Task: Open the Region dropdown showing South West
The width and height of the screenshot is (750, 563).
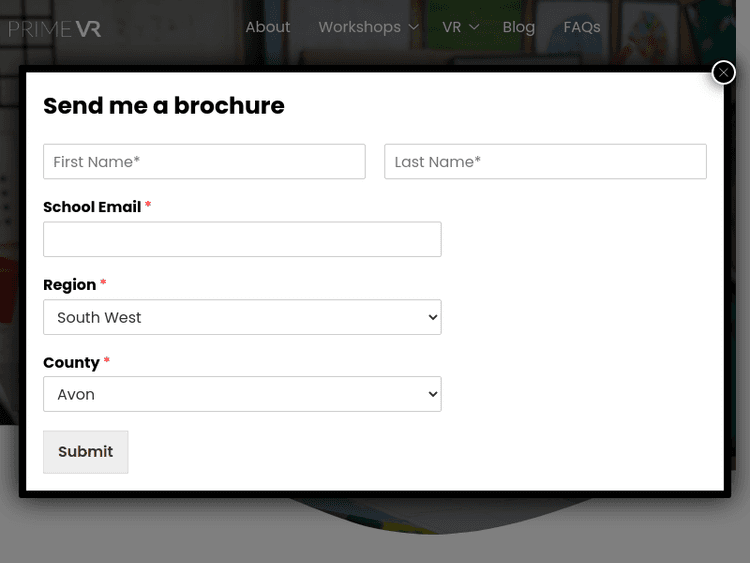Action: pos(242,317)
